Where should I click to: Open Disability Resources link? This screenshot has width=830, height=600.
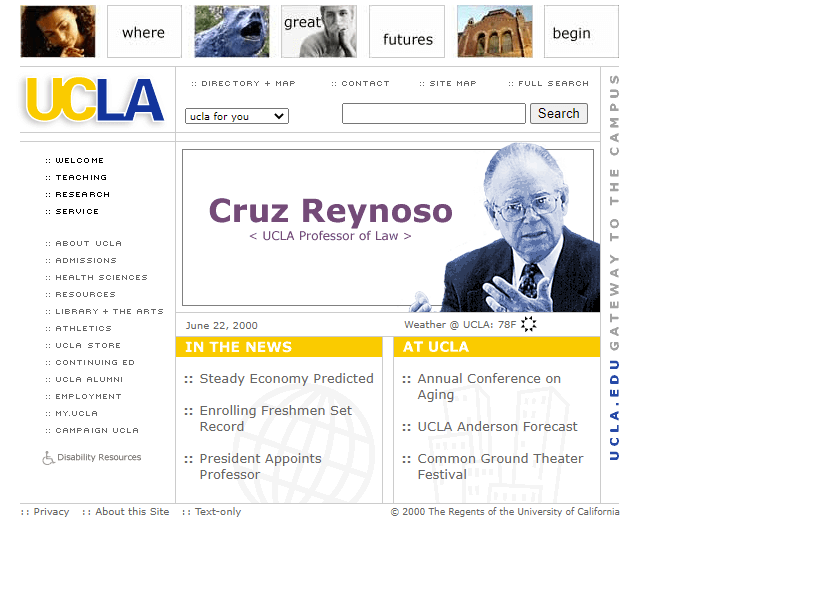[99, 457]
